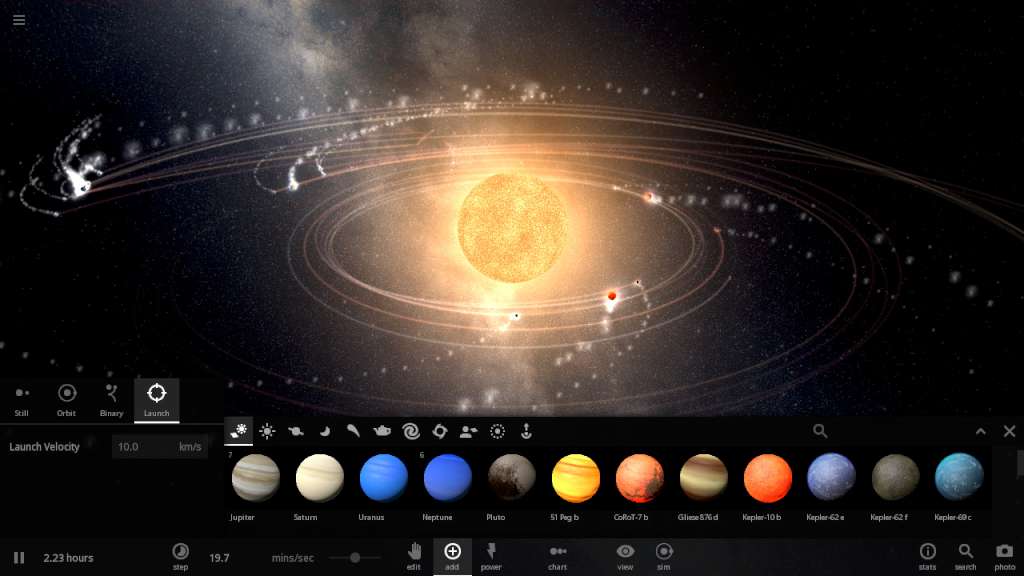Select the Humans category icon

tap(468, 431)
